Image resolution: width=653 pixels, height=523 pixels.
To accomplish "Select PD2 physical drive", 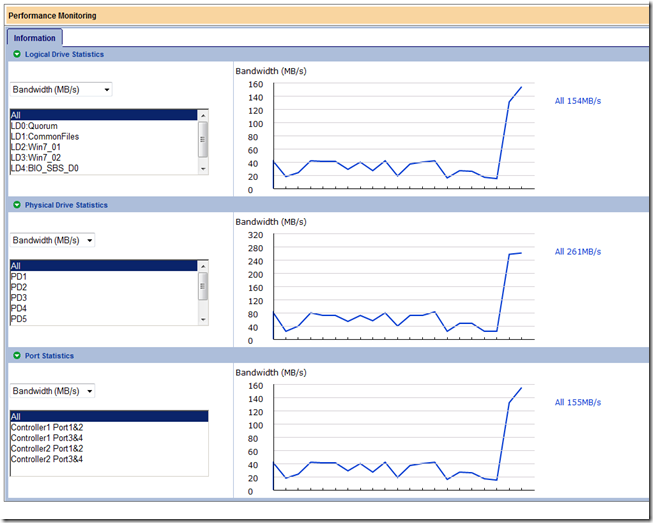I will [x=104, y=287].
